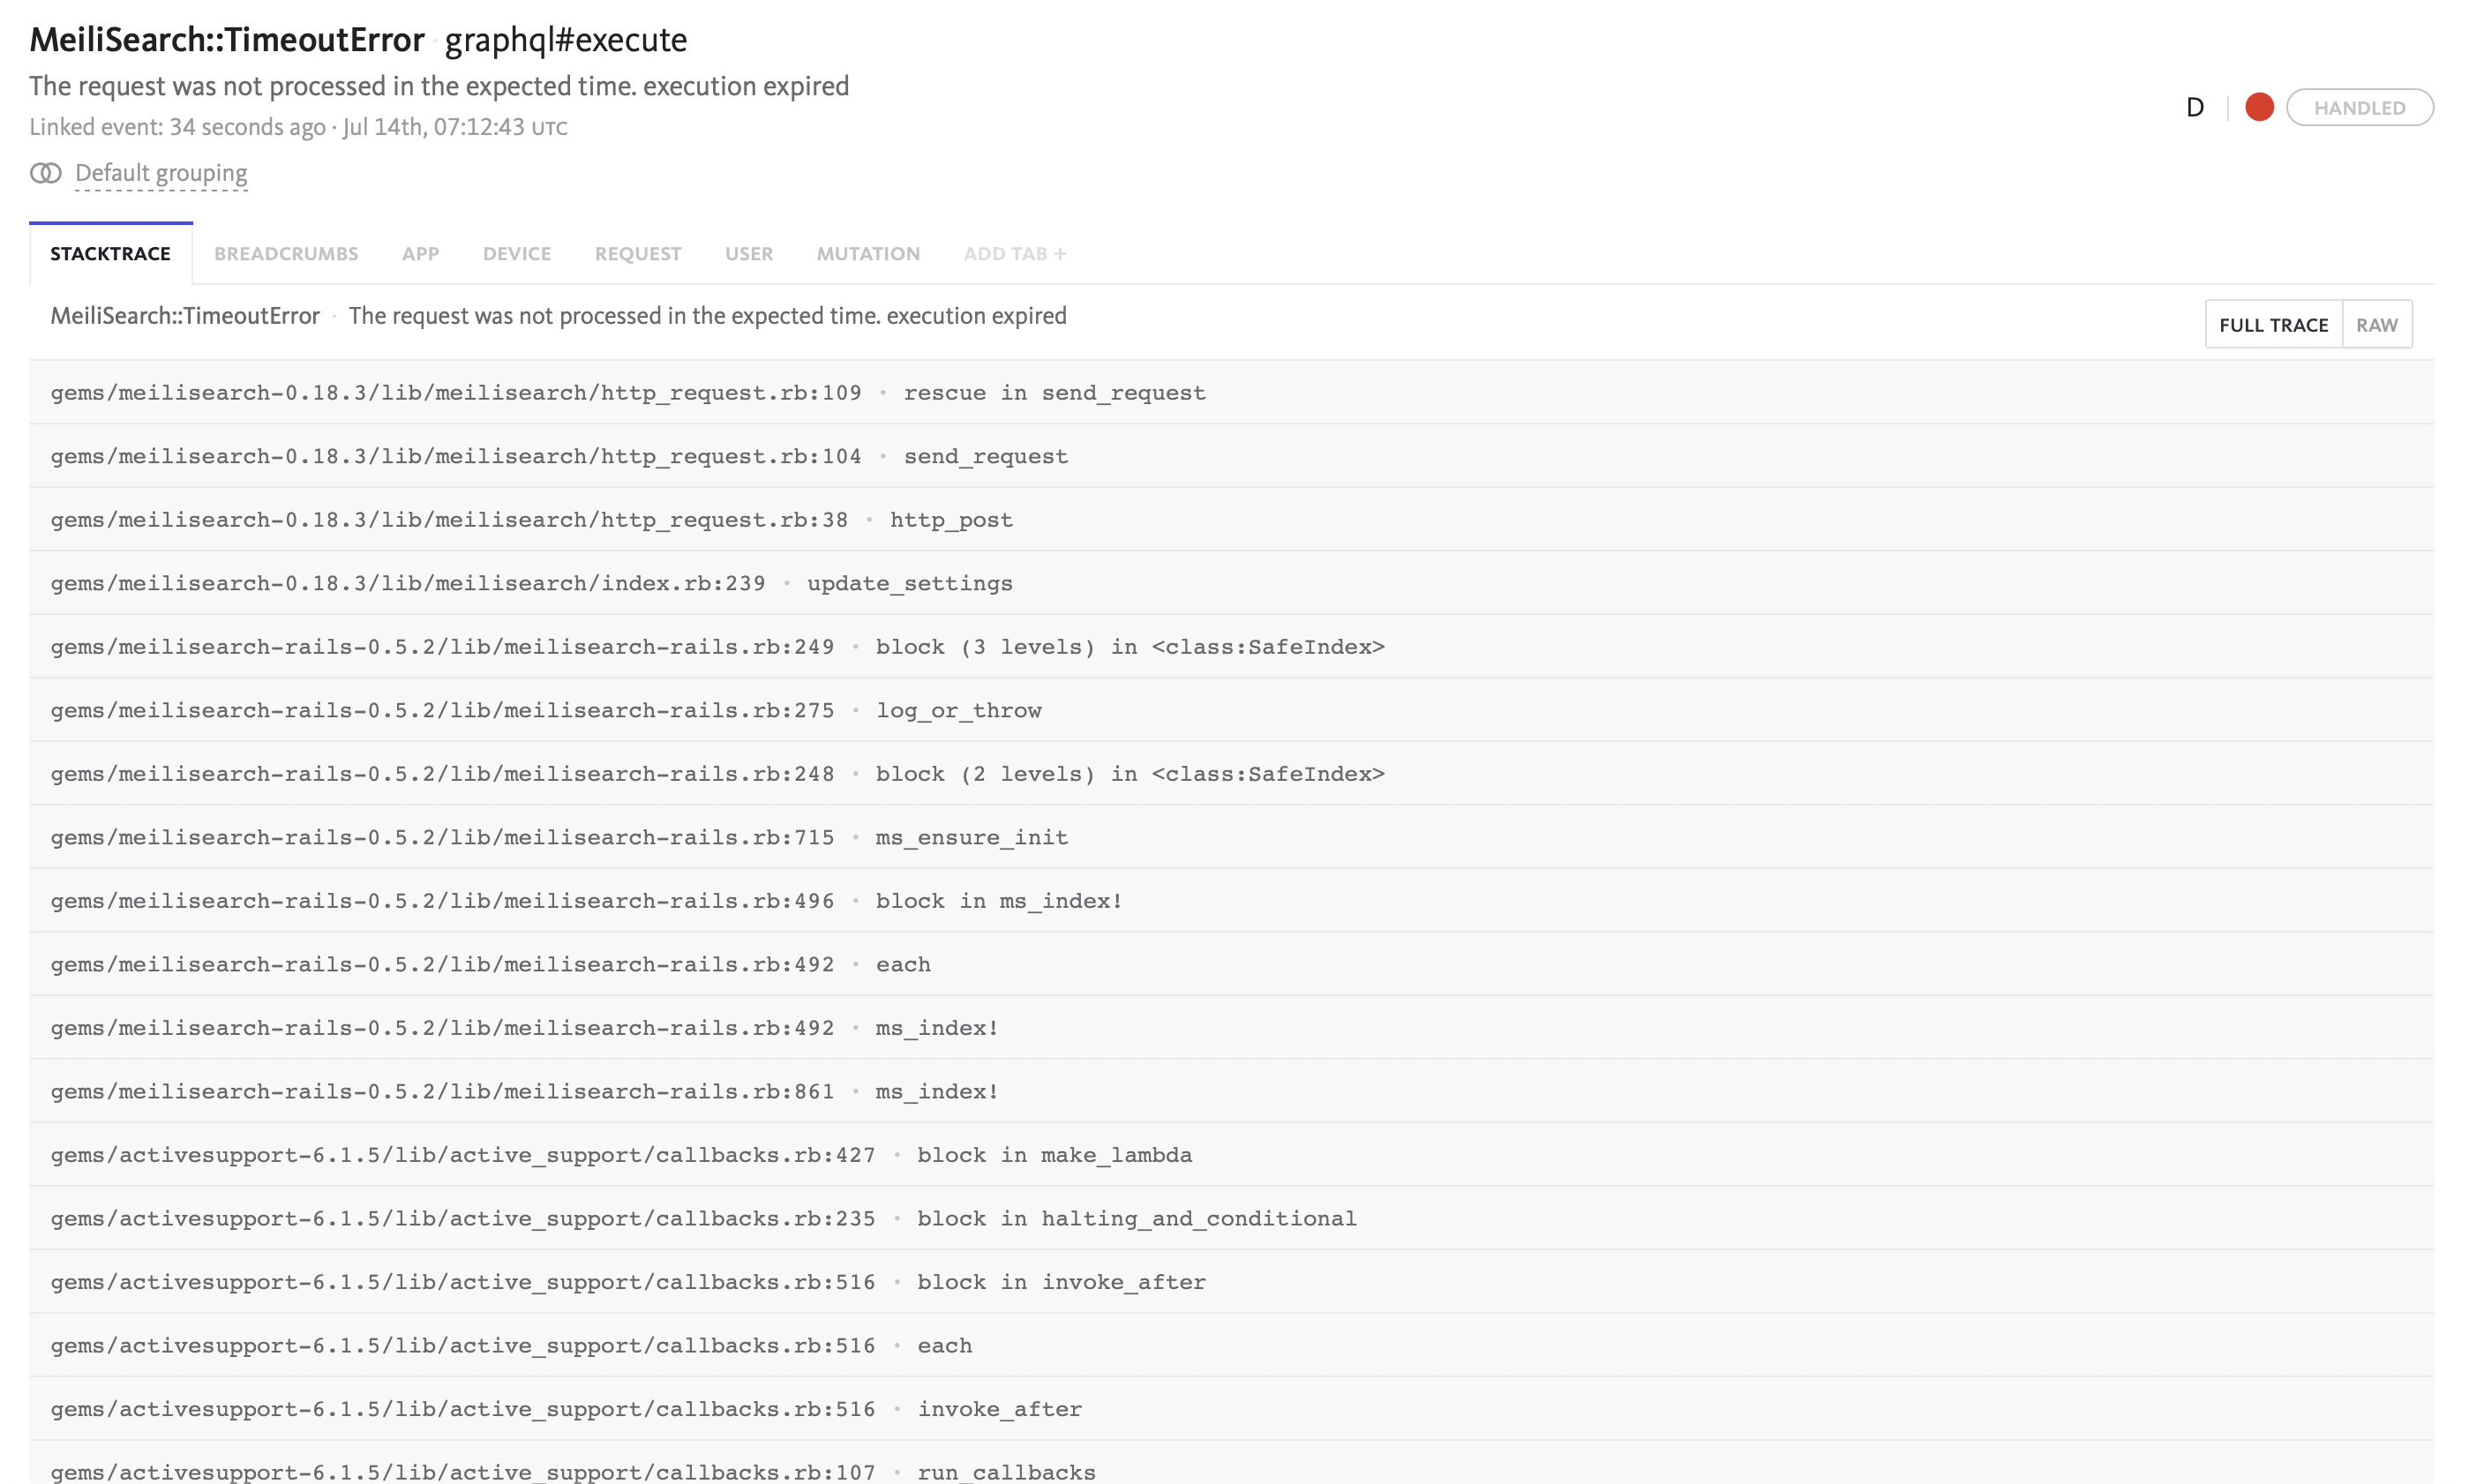Image resolution: width=2469 pixels, height=1484 pixels.
Task: Expand callbacks.rb:427 make_lambda frame
Action: click(621, 1155)
